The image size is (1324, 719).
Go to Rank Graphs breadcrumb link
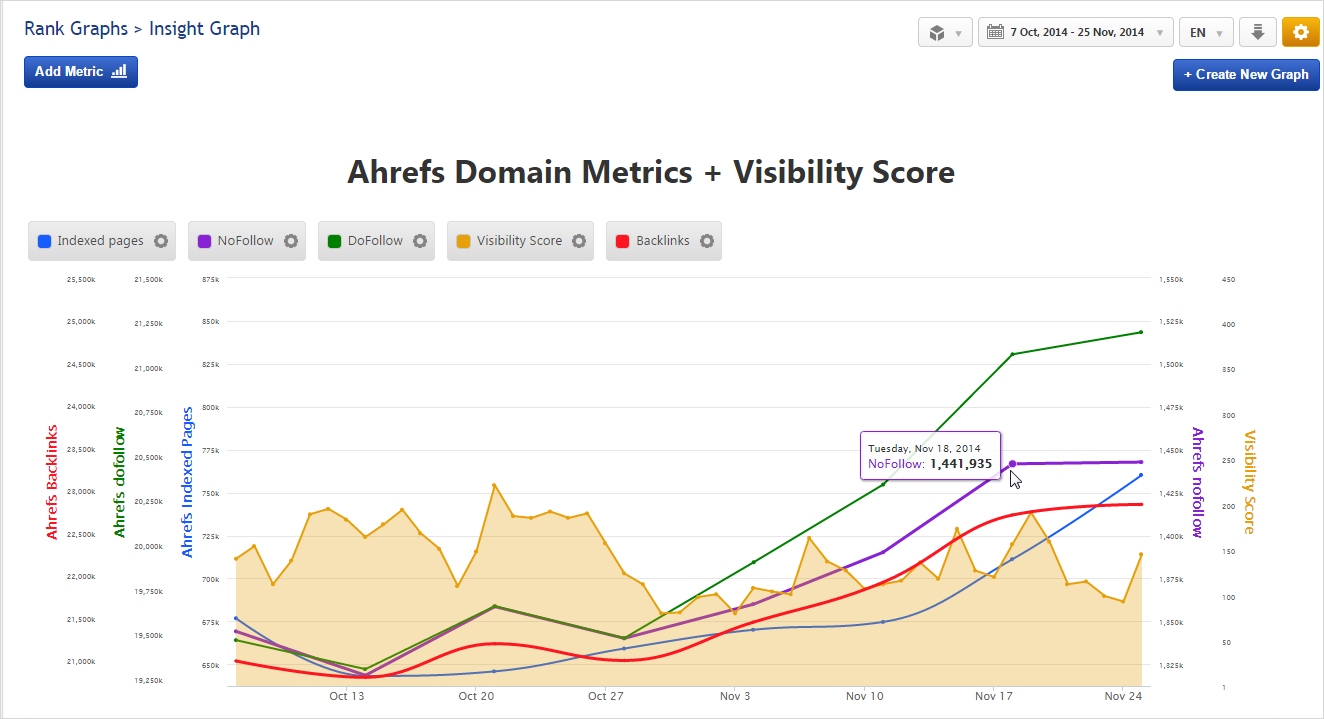tap(76, 28)
